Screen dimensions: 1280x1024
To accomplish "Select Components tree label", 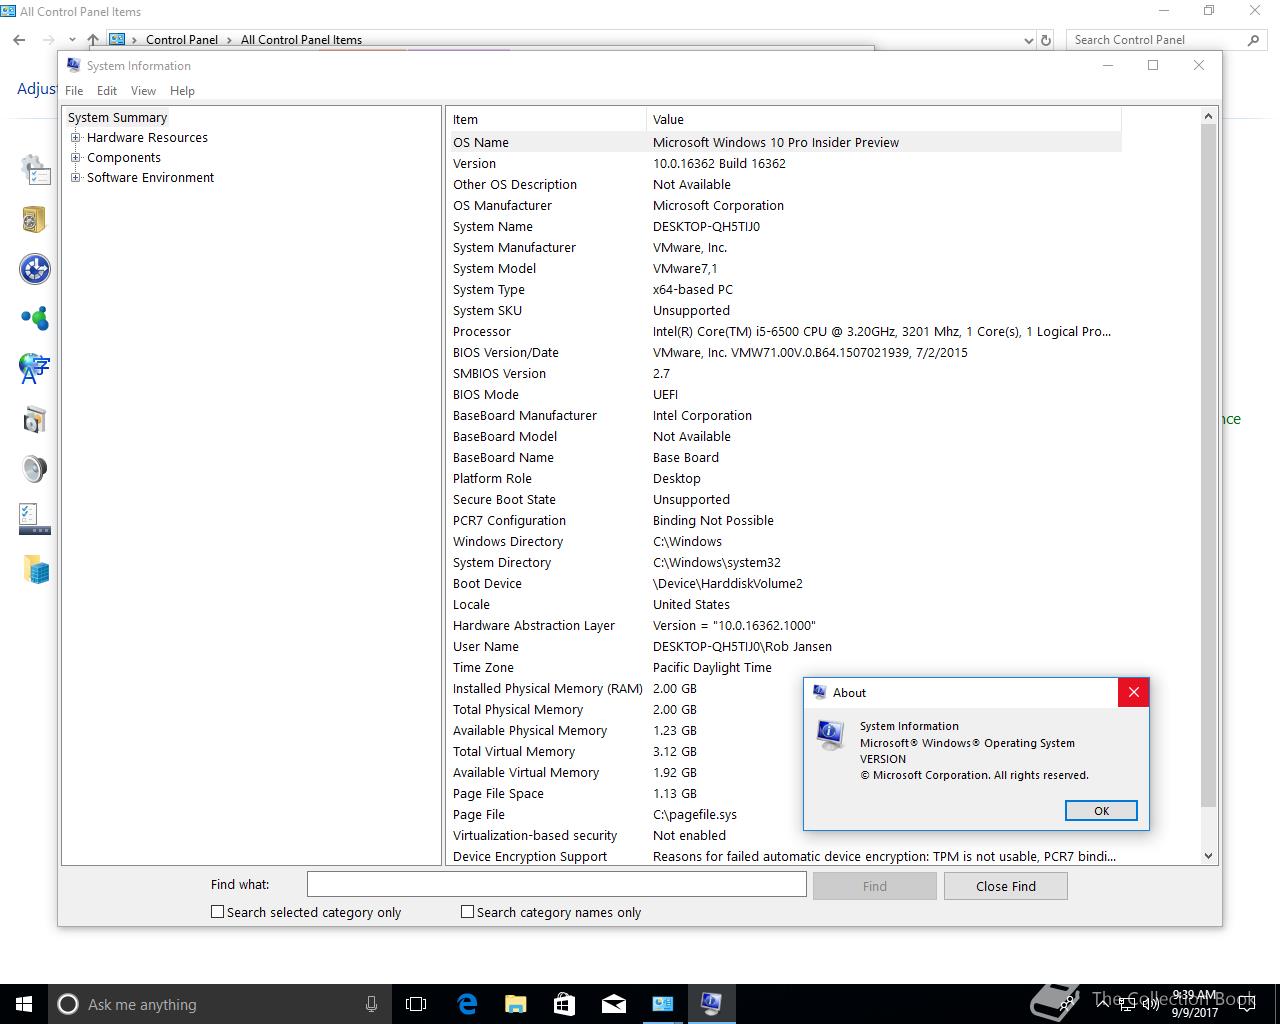I will pyautogui.click(x=124, y=158).
